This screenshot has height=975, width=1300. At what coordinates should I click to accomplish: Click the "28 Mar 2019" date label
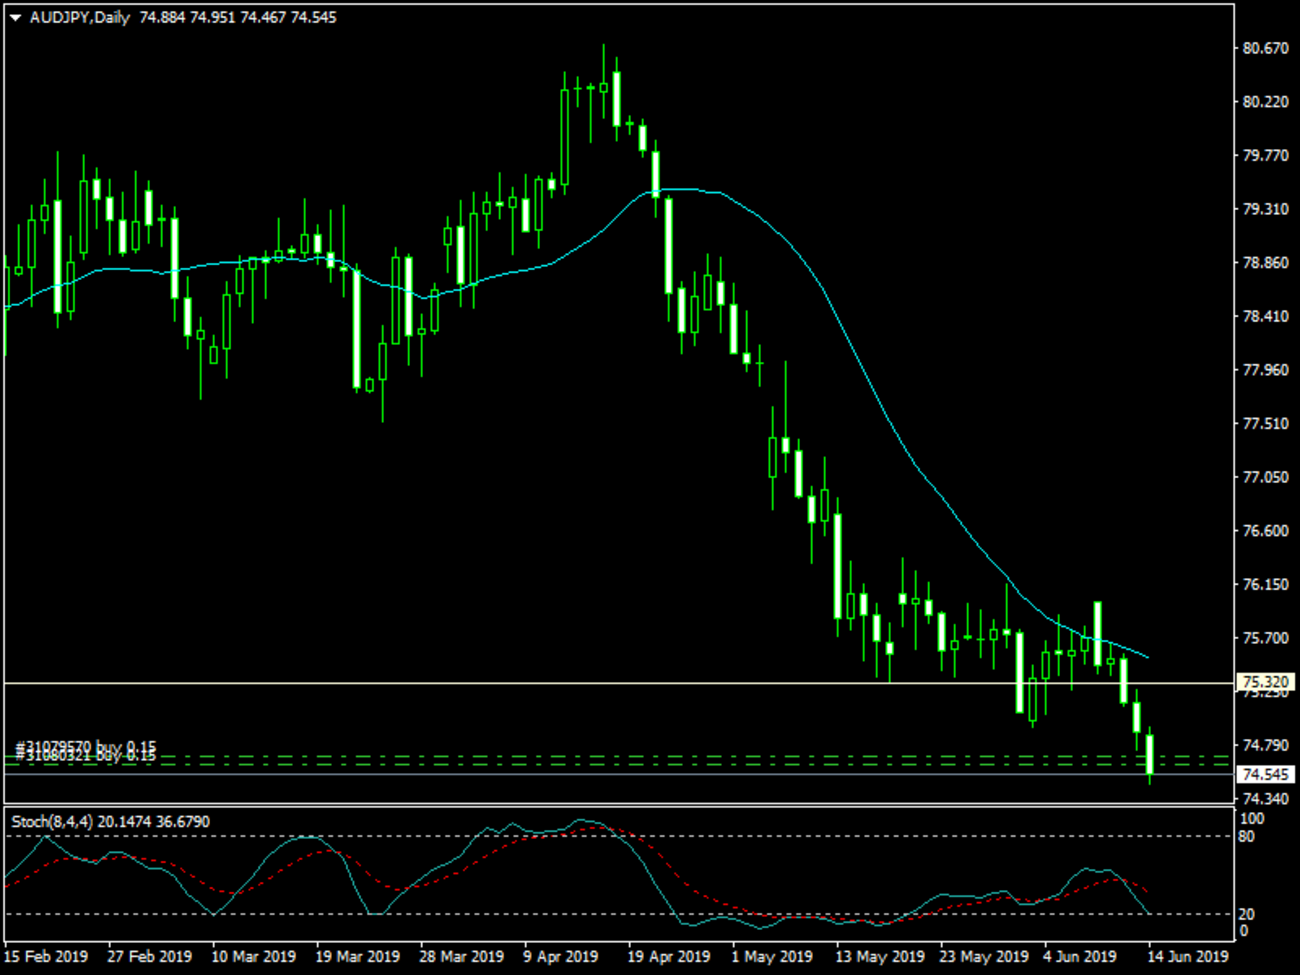tap(462, 956)
